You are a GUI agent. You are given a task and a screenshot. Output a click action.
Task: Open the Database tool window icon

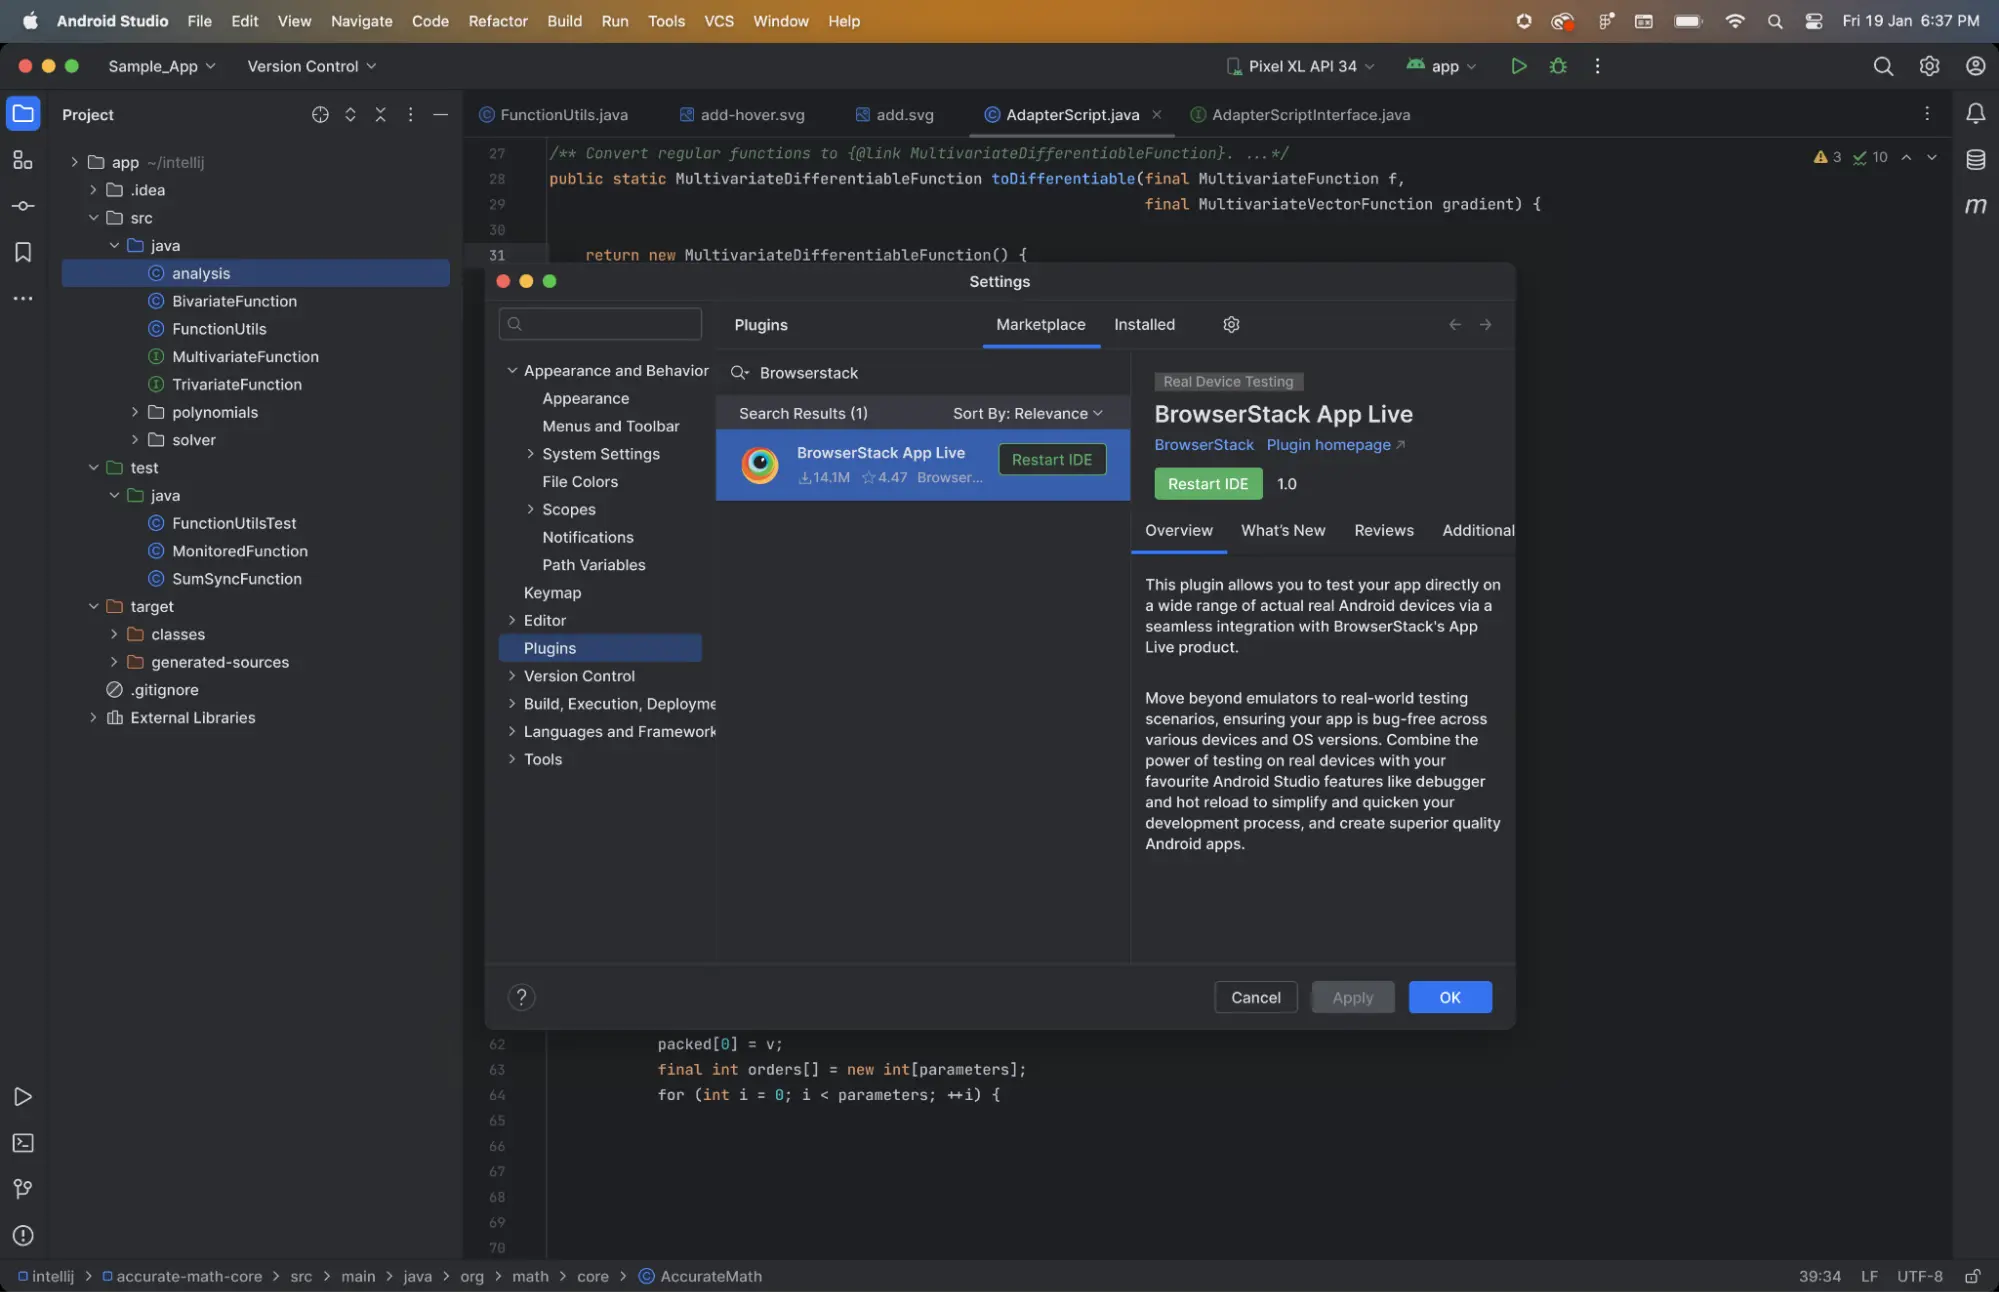[x=1975, y=160]
